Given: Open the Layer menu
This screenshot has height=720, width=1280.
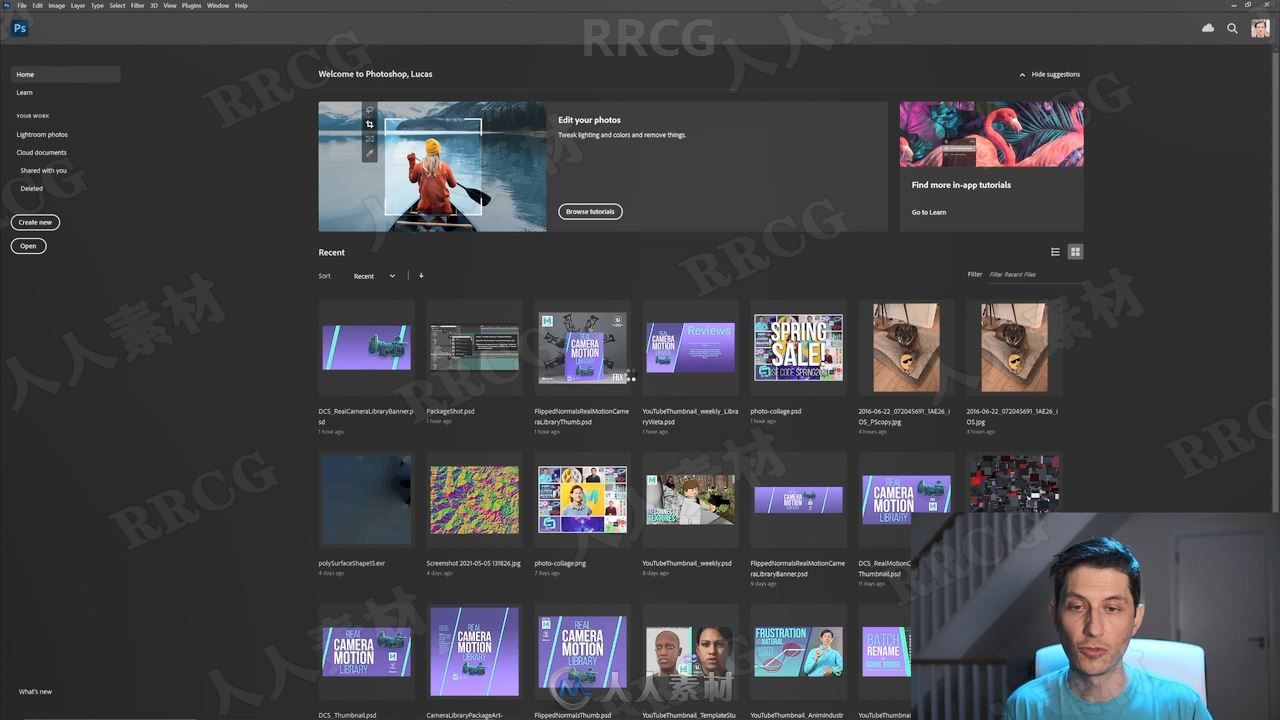Looking at the screenshot, I should pos(78,5).
